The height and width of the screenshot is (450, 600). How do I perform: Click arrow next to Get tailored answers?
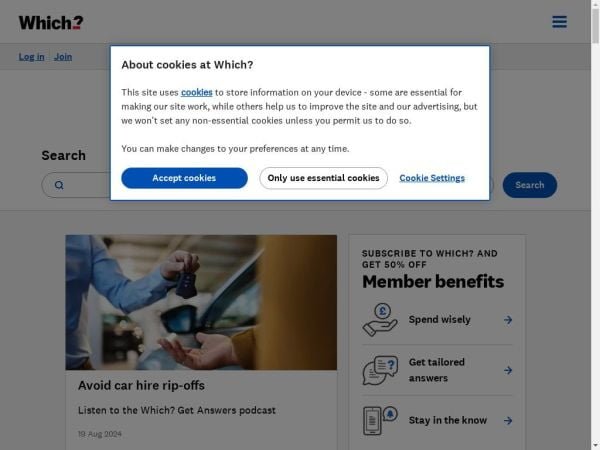click(508, 370)
